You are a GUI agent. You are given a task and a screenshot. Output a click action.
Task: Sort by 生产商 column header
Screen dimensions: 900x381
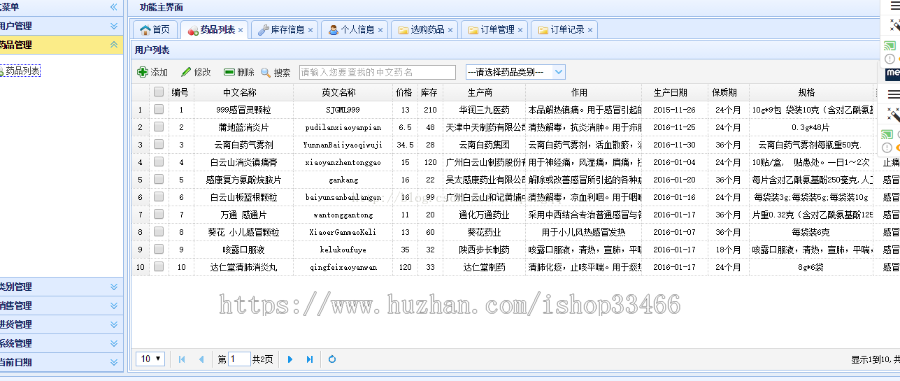coord(484,92)
